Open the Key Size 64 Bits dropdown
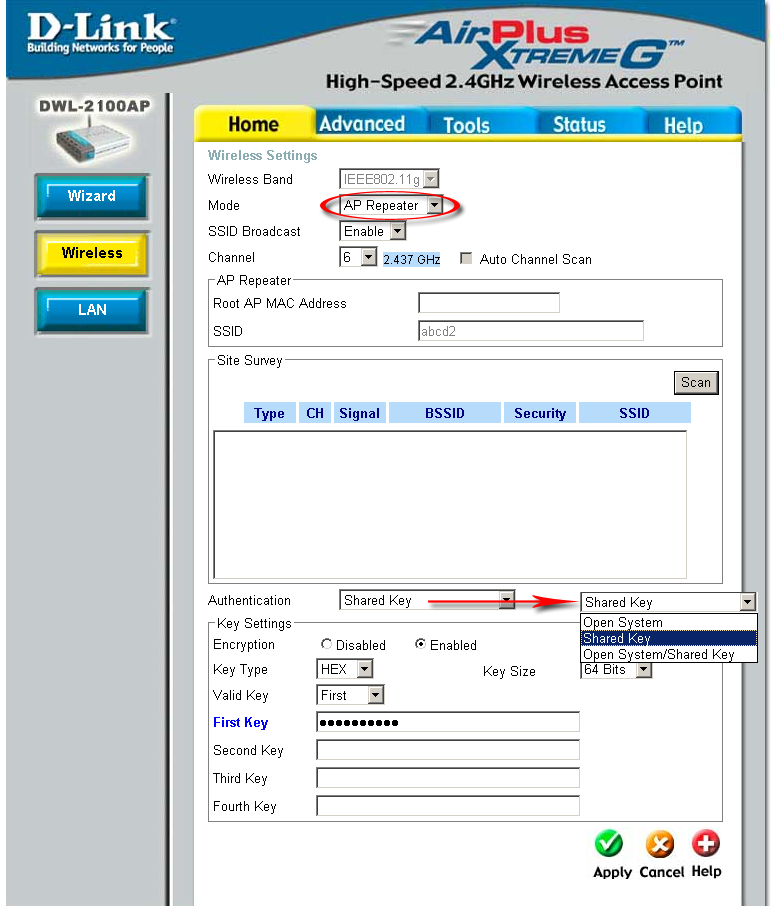The height and width of the screenshot is (906, 773). click(x=616, y=670)
